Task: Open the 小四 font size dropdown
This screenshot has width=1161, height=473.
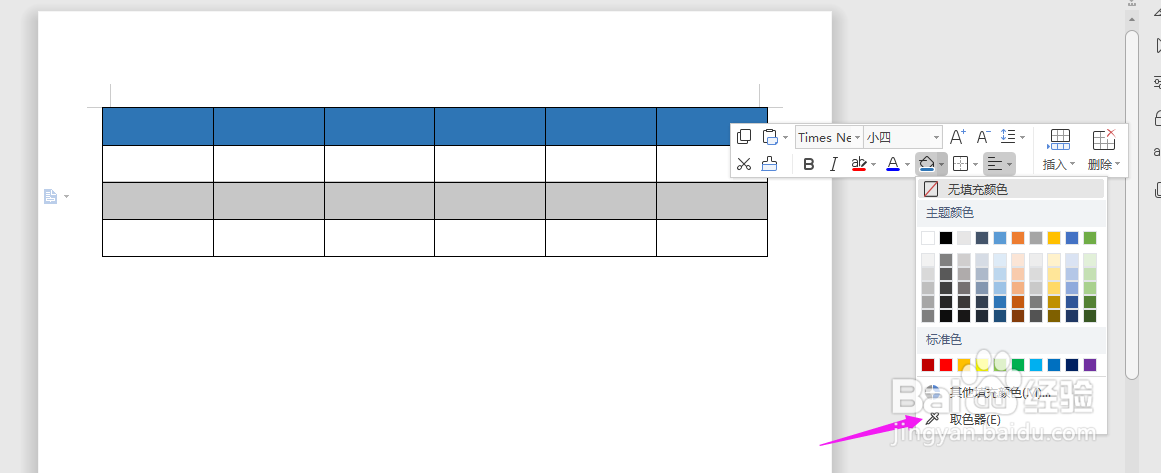Action: pyautogui.click(x=903, y=137)
